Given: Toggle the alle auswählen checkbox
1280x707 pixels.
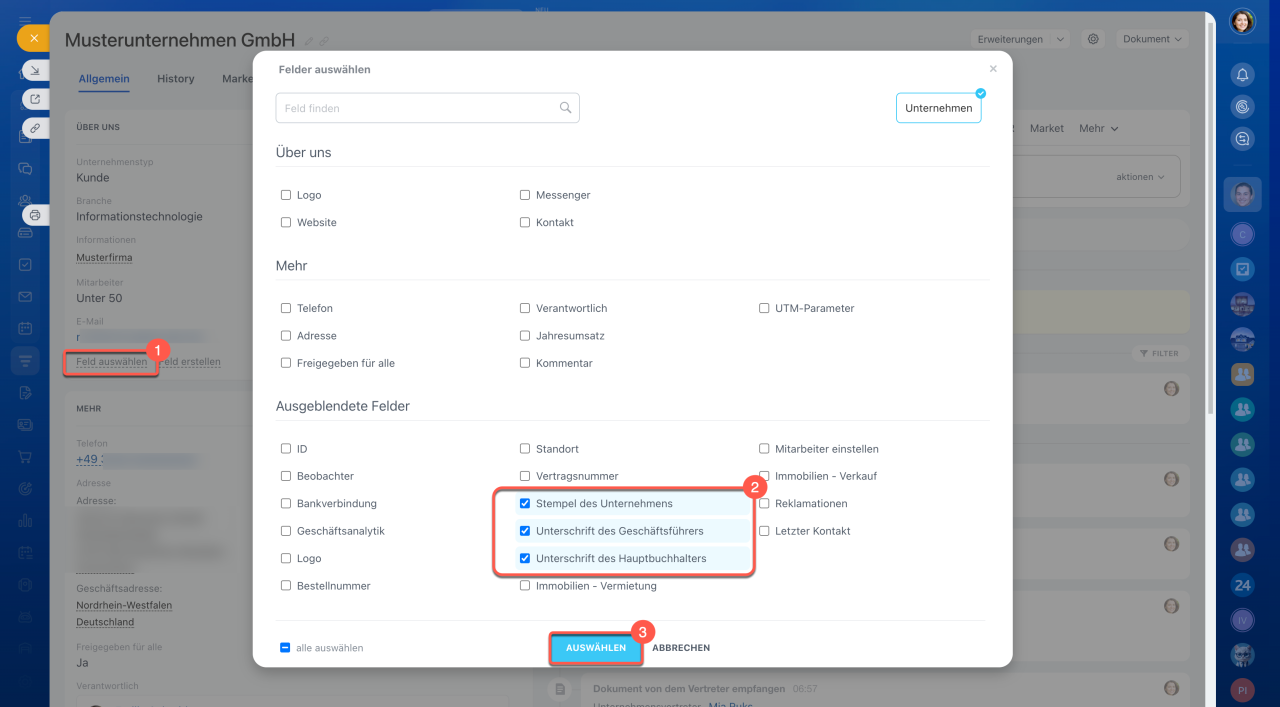Looking at the screenshot, I should click(x=285, y=648).
